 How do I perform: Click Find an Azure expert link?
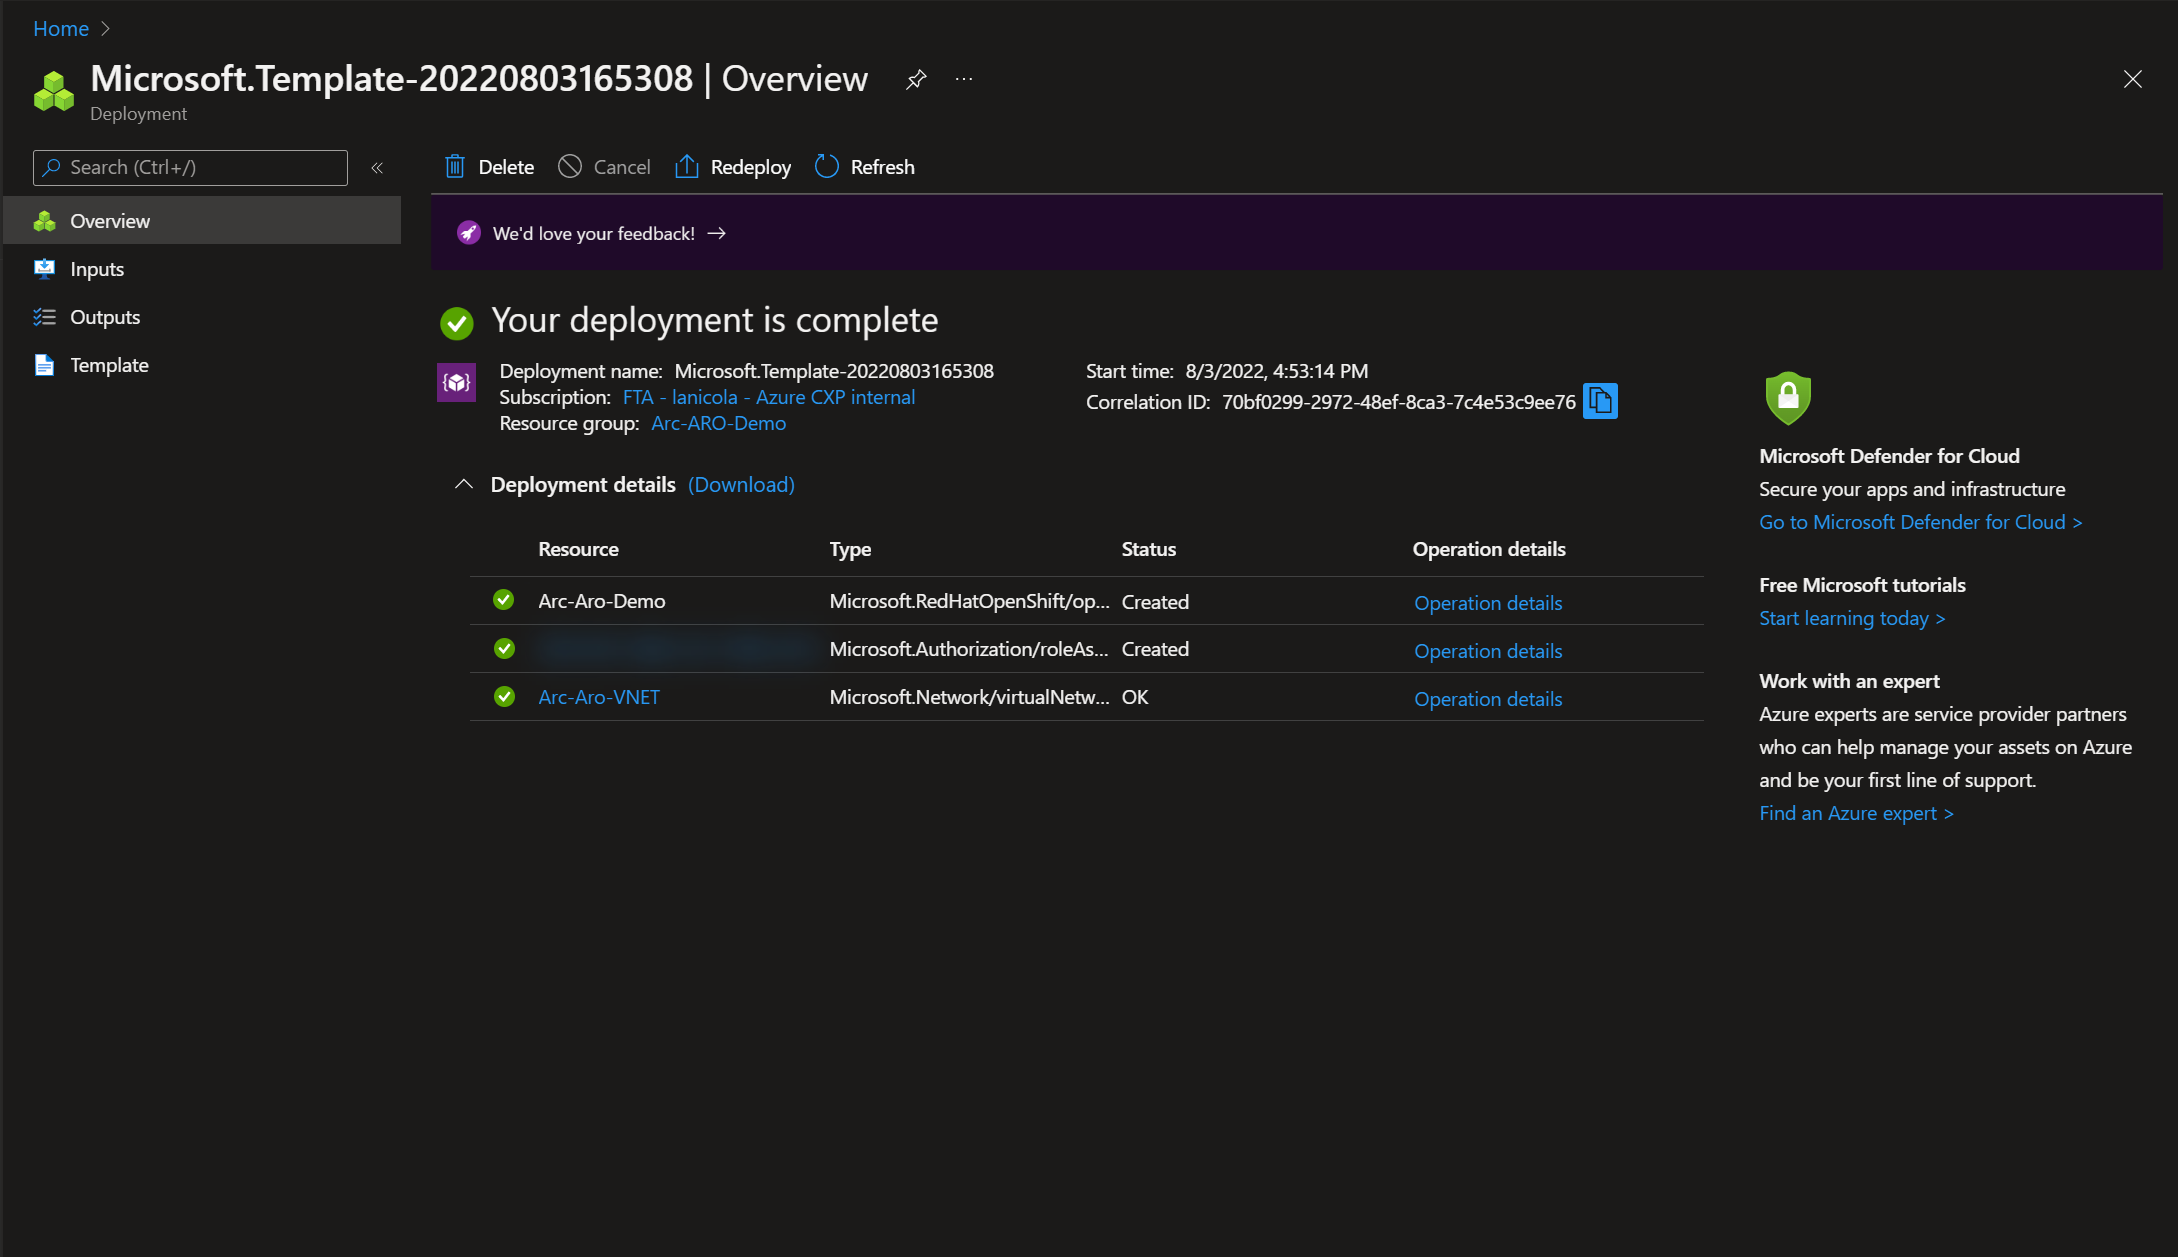pos(1856,813)
